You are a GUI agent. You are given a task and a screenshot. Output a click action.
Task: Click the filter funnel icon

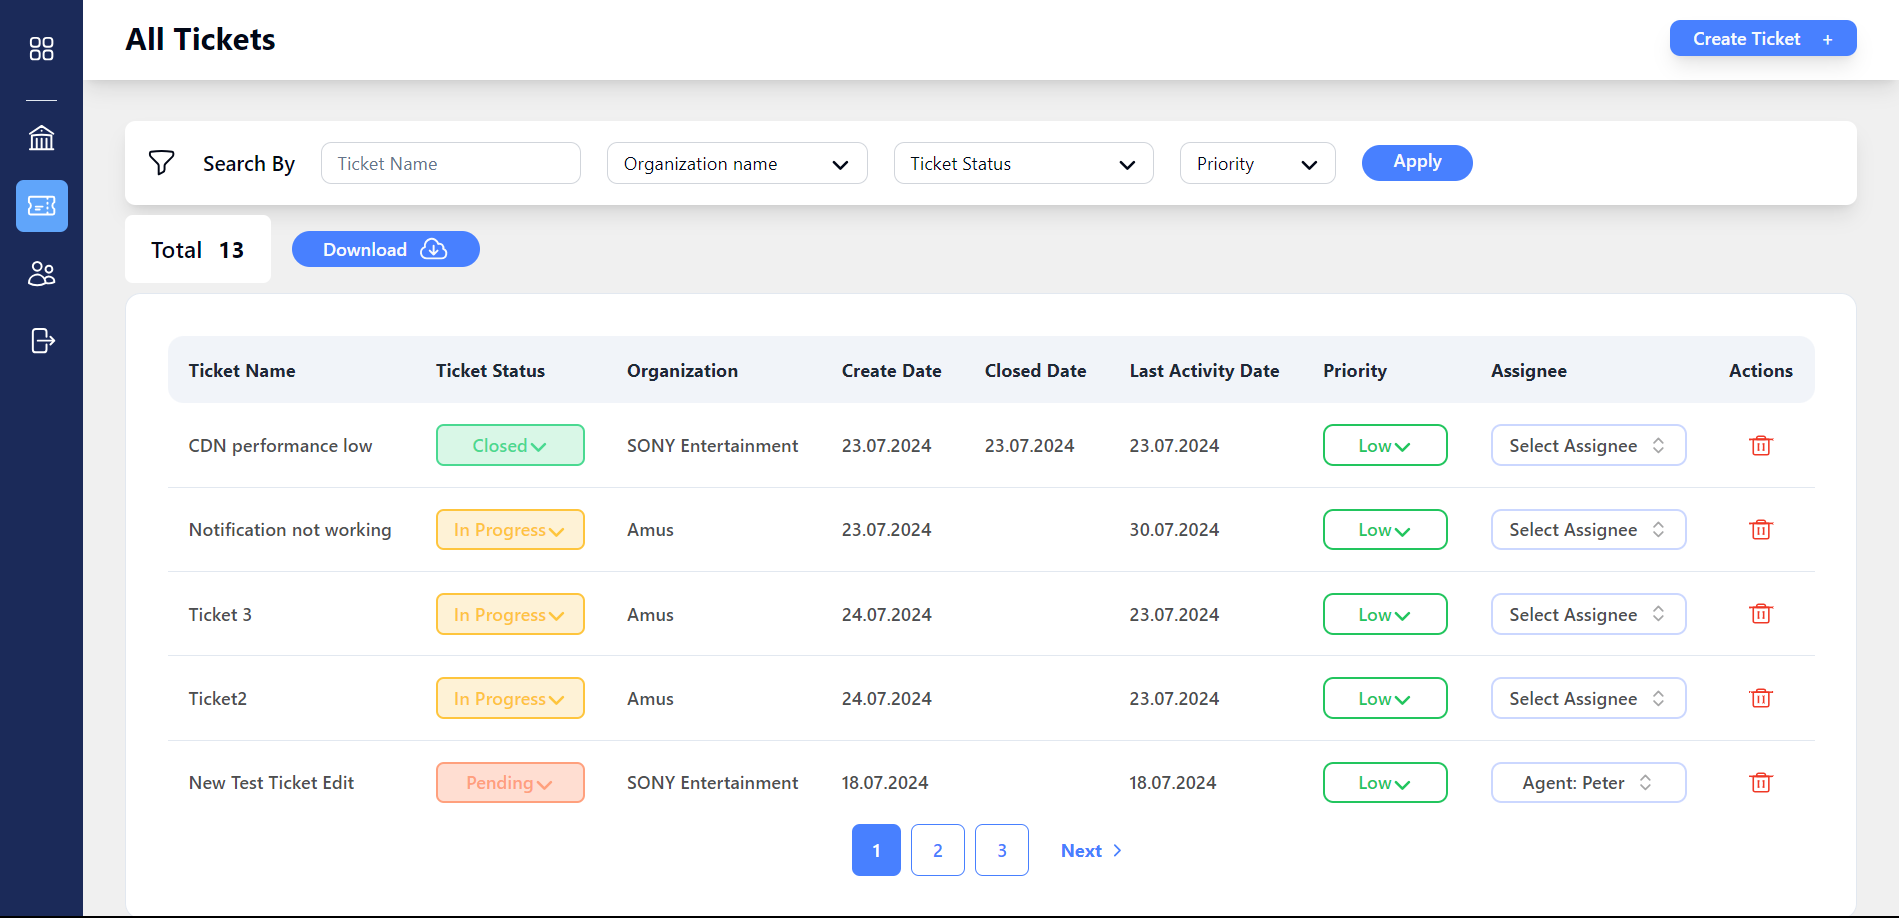point(161,163)
